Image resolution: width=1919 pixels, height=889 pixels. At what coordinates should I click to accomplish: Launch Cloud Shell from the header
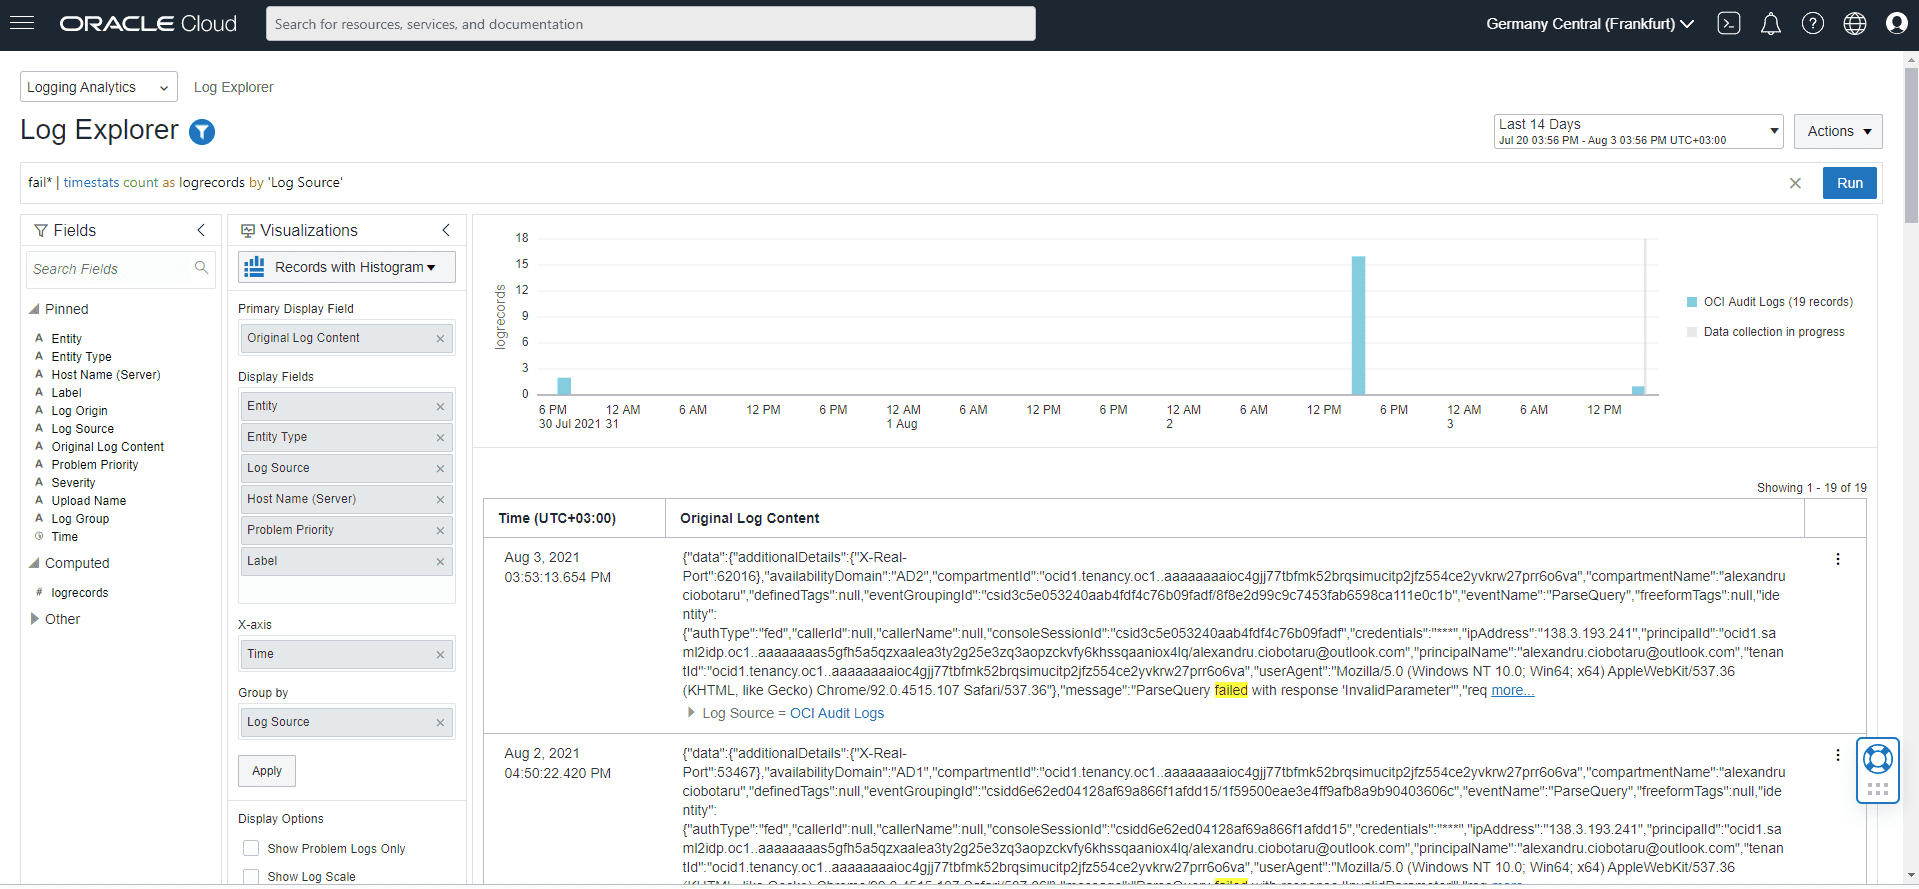click(x=1729, y=24)
